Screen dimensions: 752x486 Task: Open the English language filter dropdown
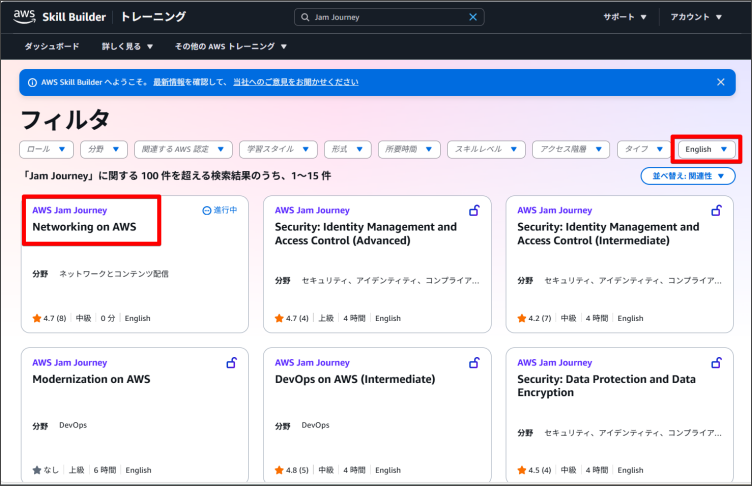point(706,149)
